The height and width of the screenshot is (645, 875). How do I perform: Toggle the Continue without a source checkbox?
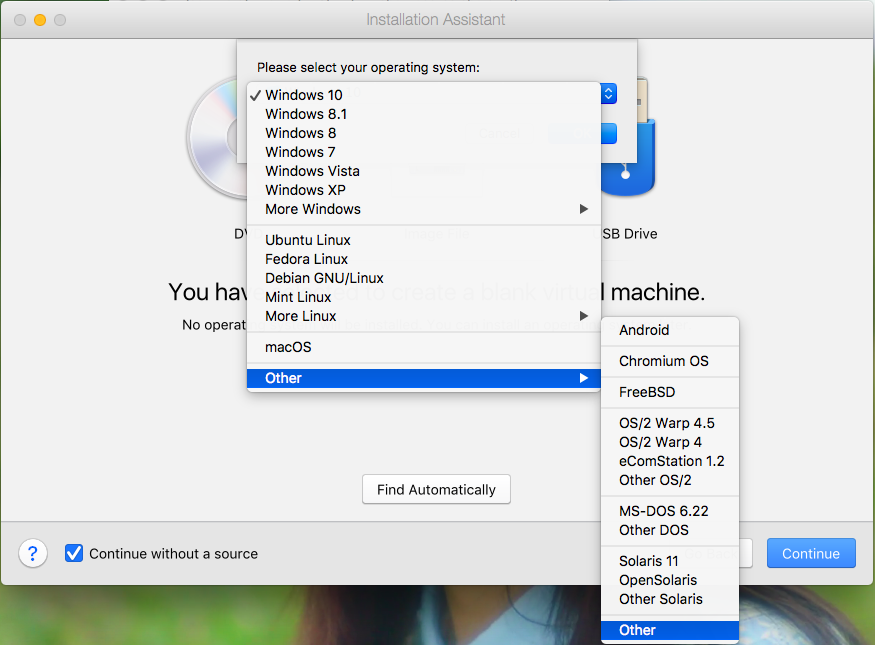(74, 553)
